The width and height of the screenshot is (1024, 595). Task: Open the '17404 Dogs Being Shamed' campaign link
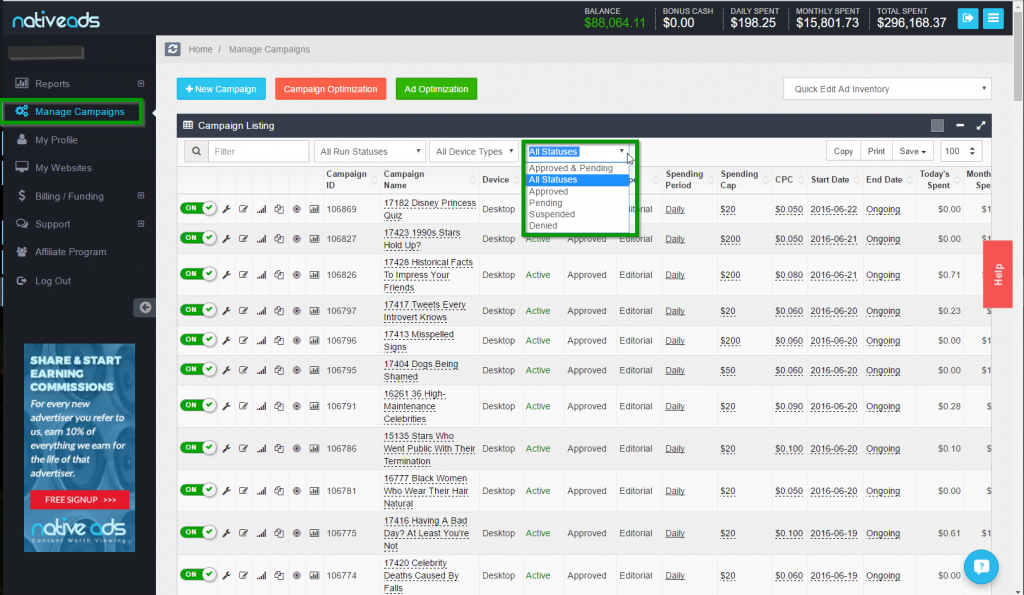coord(421,370)
